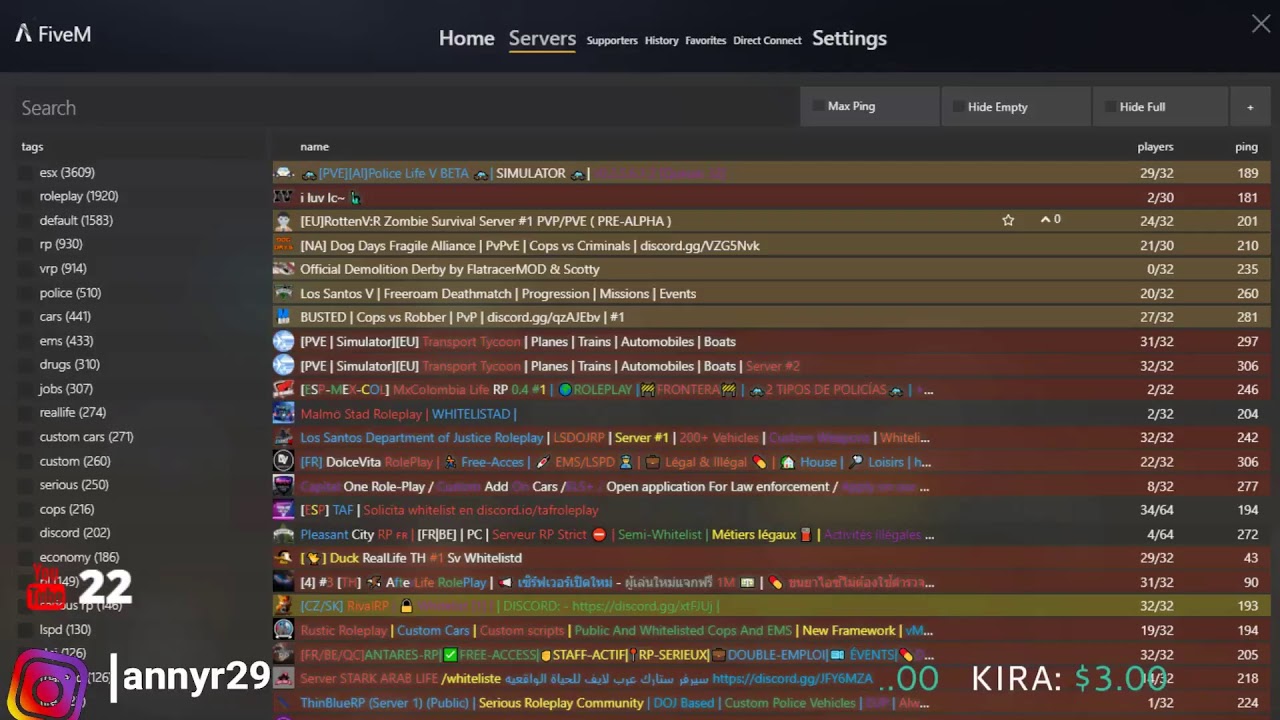Enable the vrp (914) tag filter
Viewport: 1280px width, 720px height.
pos(25,269)
